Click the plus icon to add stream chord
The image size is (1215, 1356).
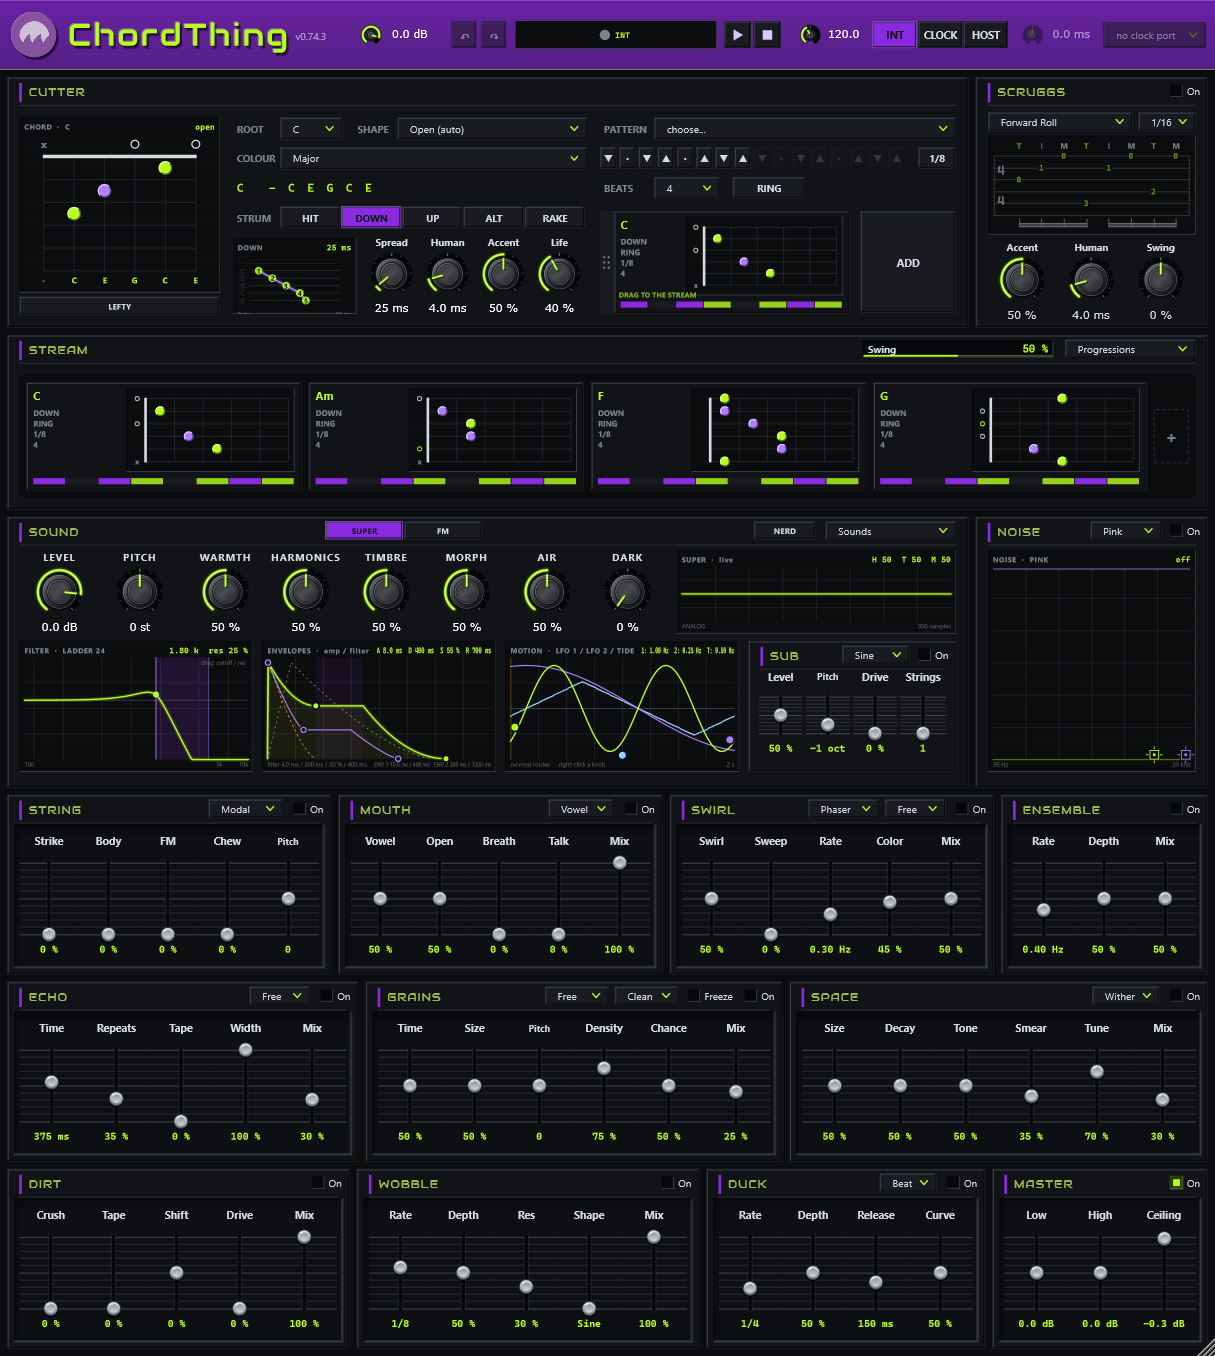[x=1171, y=437]
